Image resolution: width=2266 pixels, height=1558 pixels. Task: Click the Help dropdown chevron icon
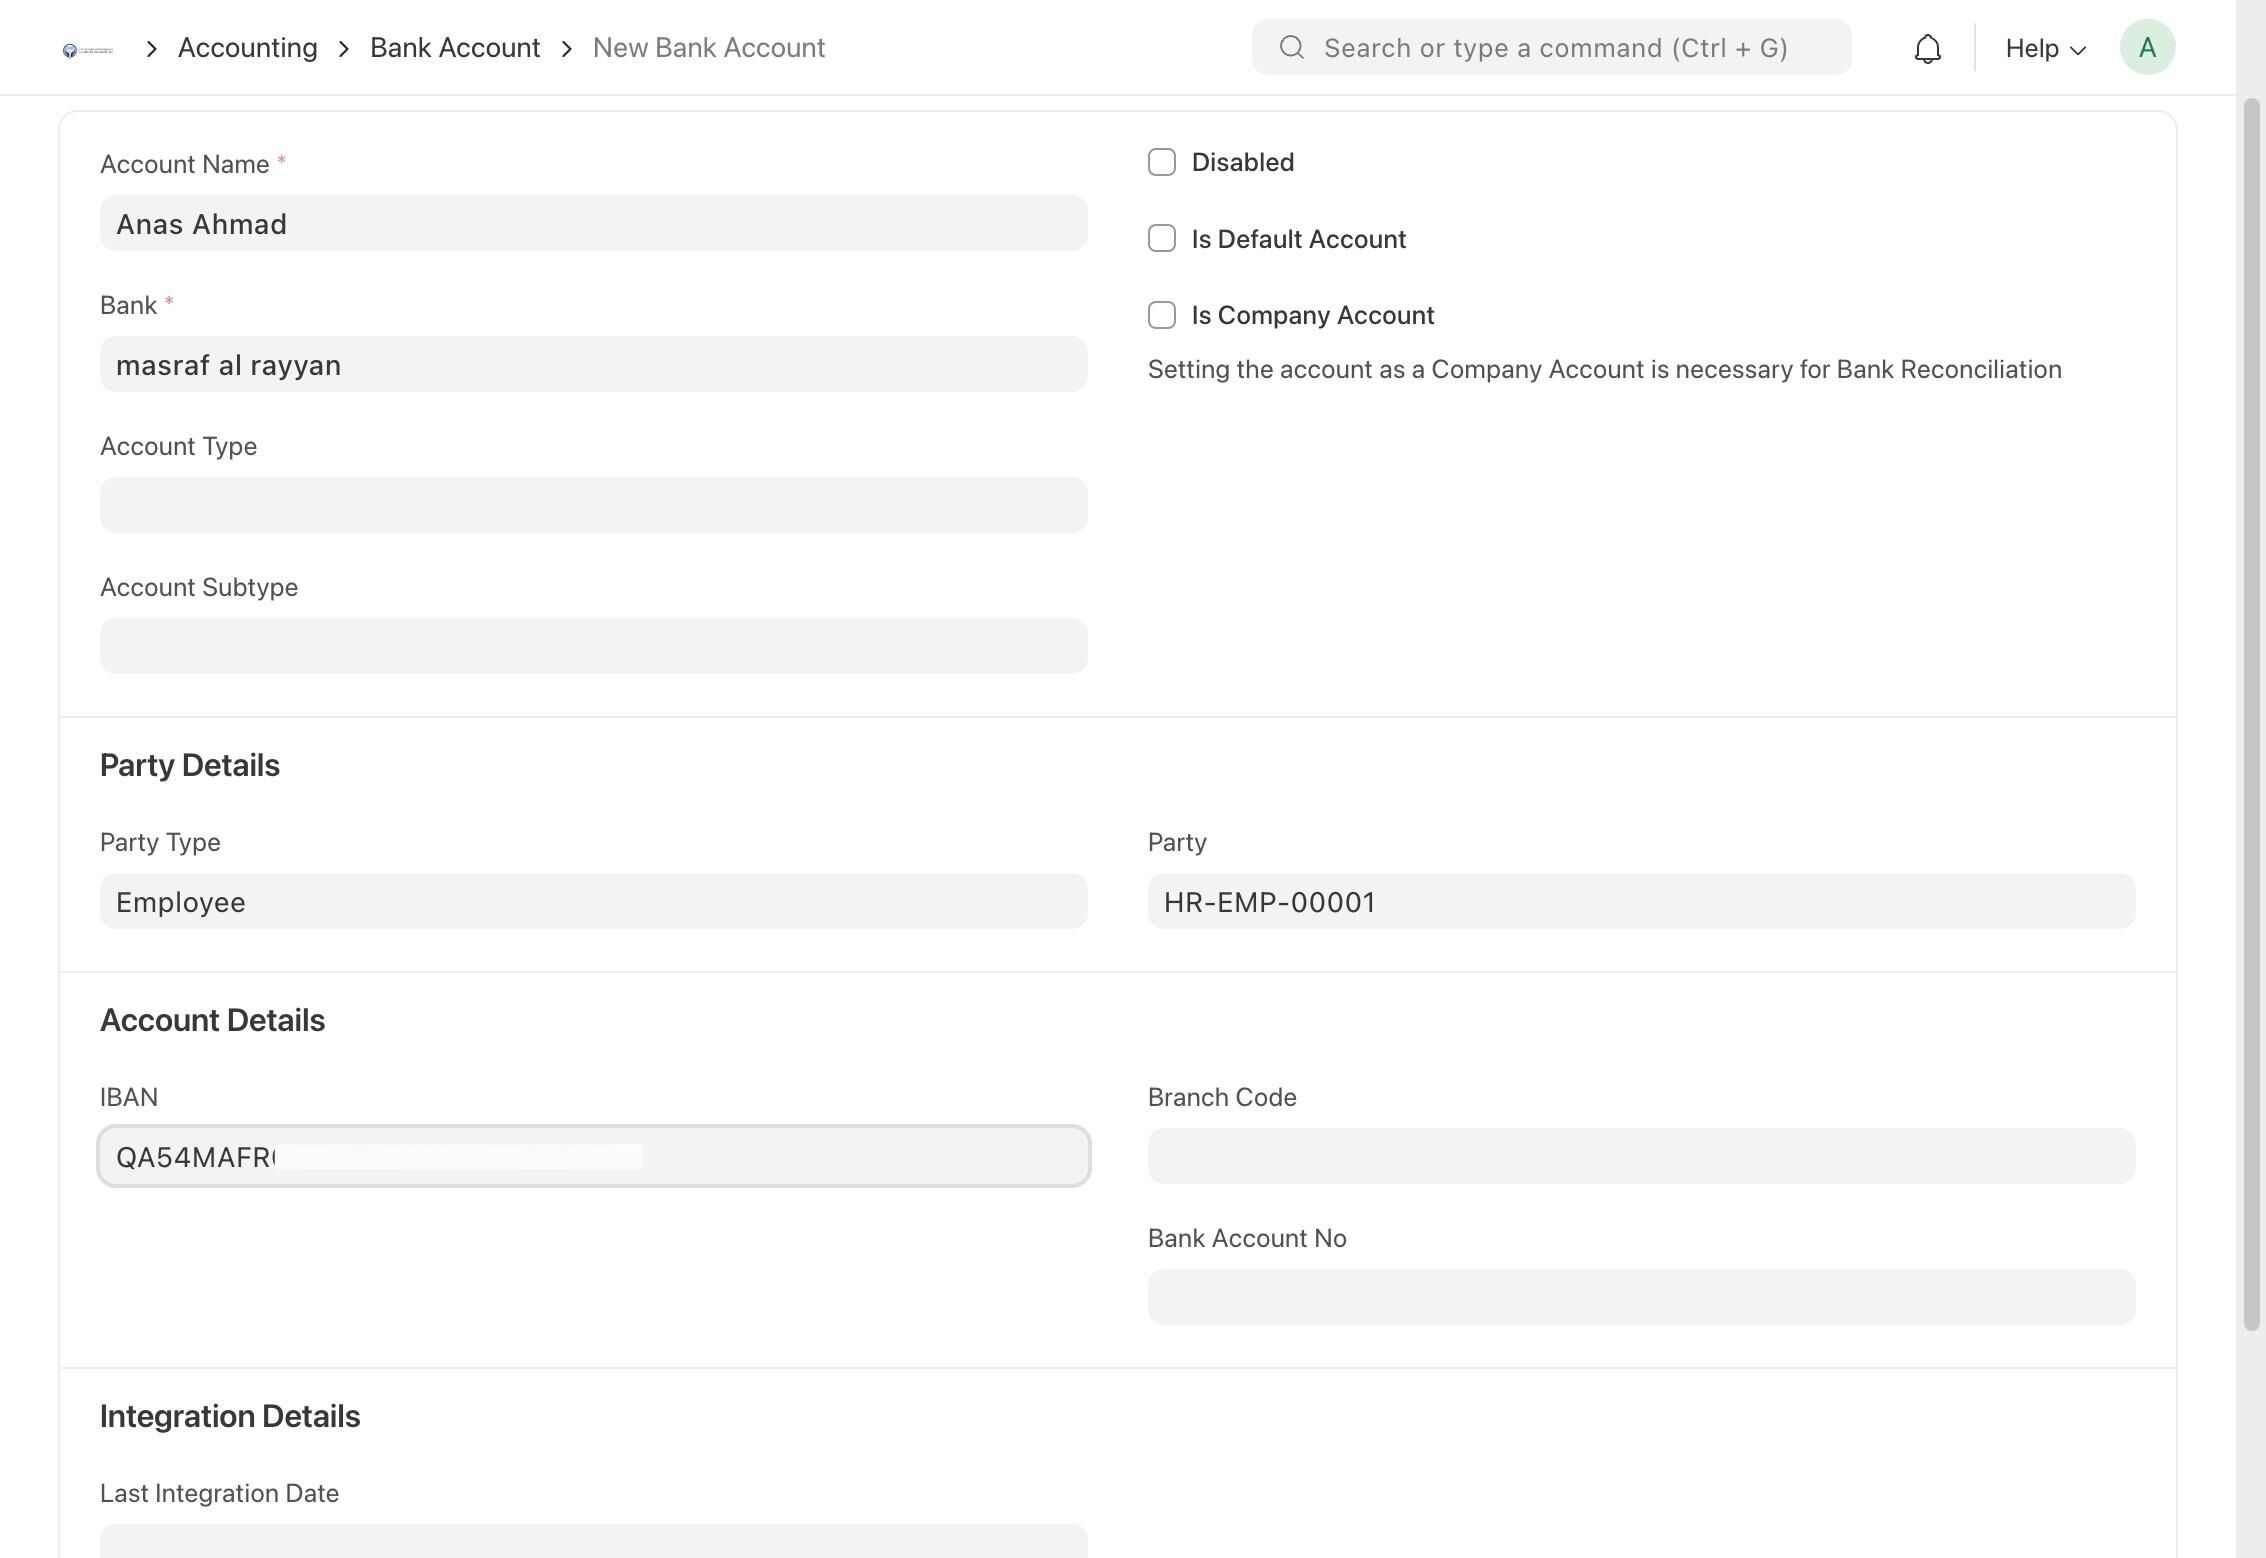point(2078,50)
